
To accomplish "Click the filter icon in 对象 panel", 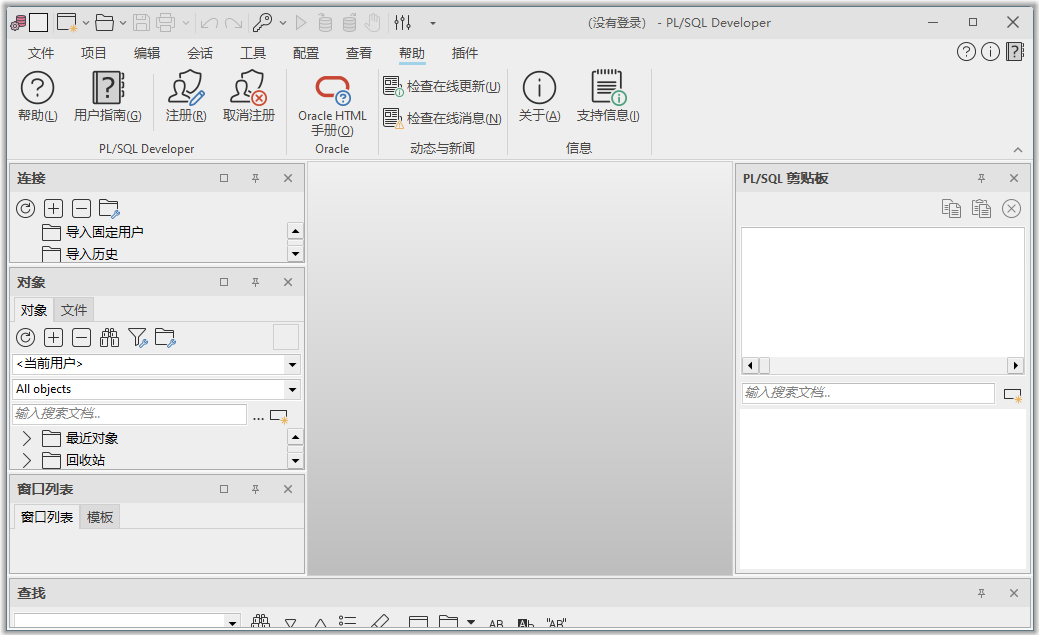I will 137,338.
